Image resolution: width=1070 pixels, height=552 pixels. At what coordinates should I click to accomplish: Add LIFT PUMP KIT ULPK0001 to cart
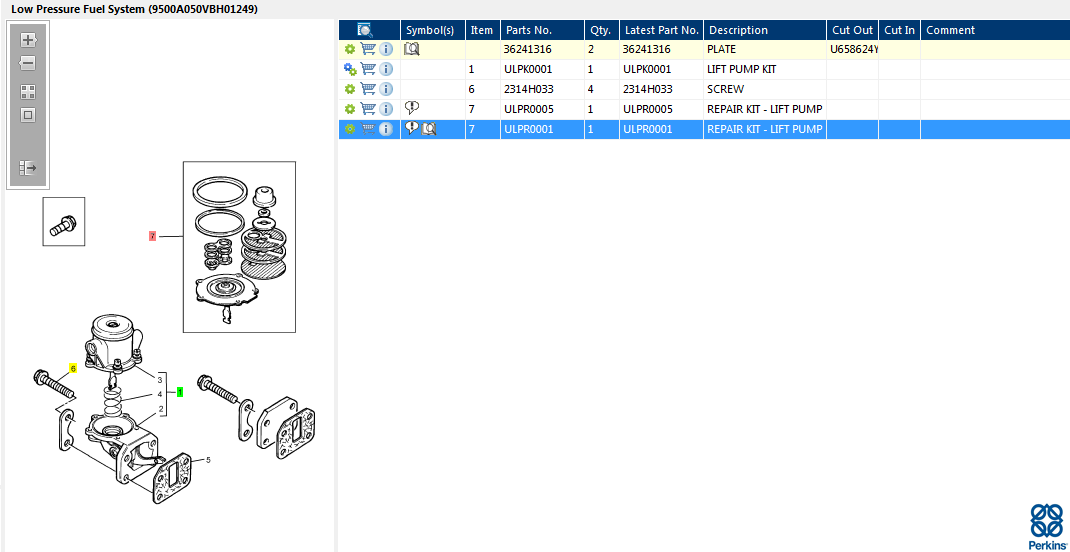[x=368, y=69]
